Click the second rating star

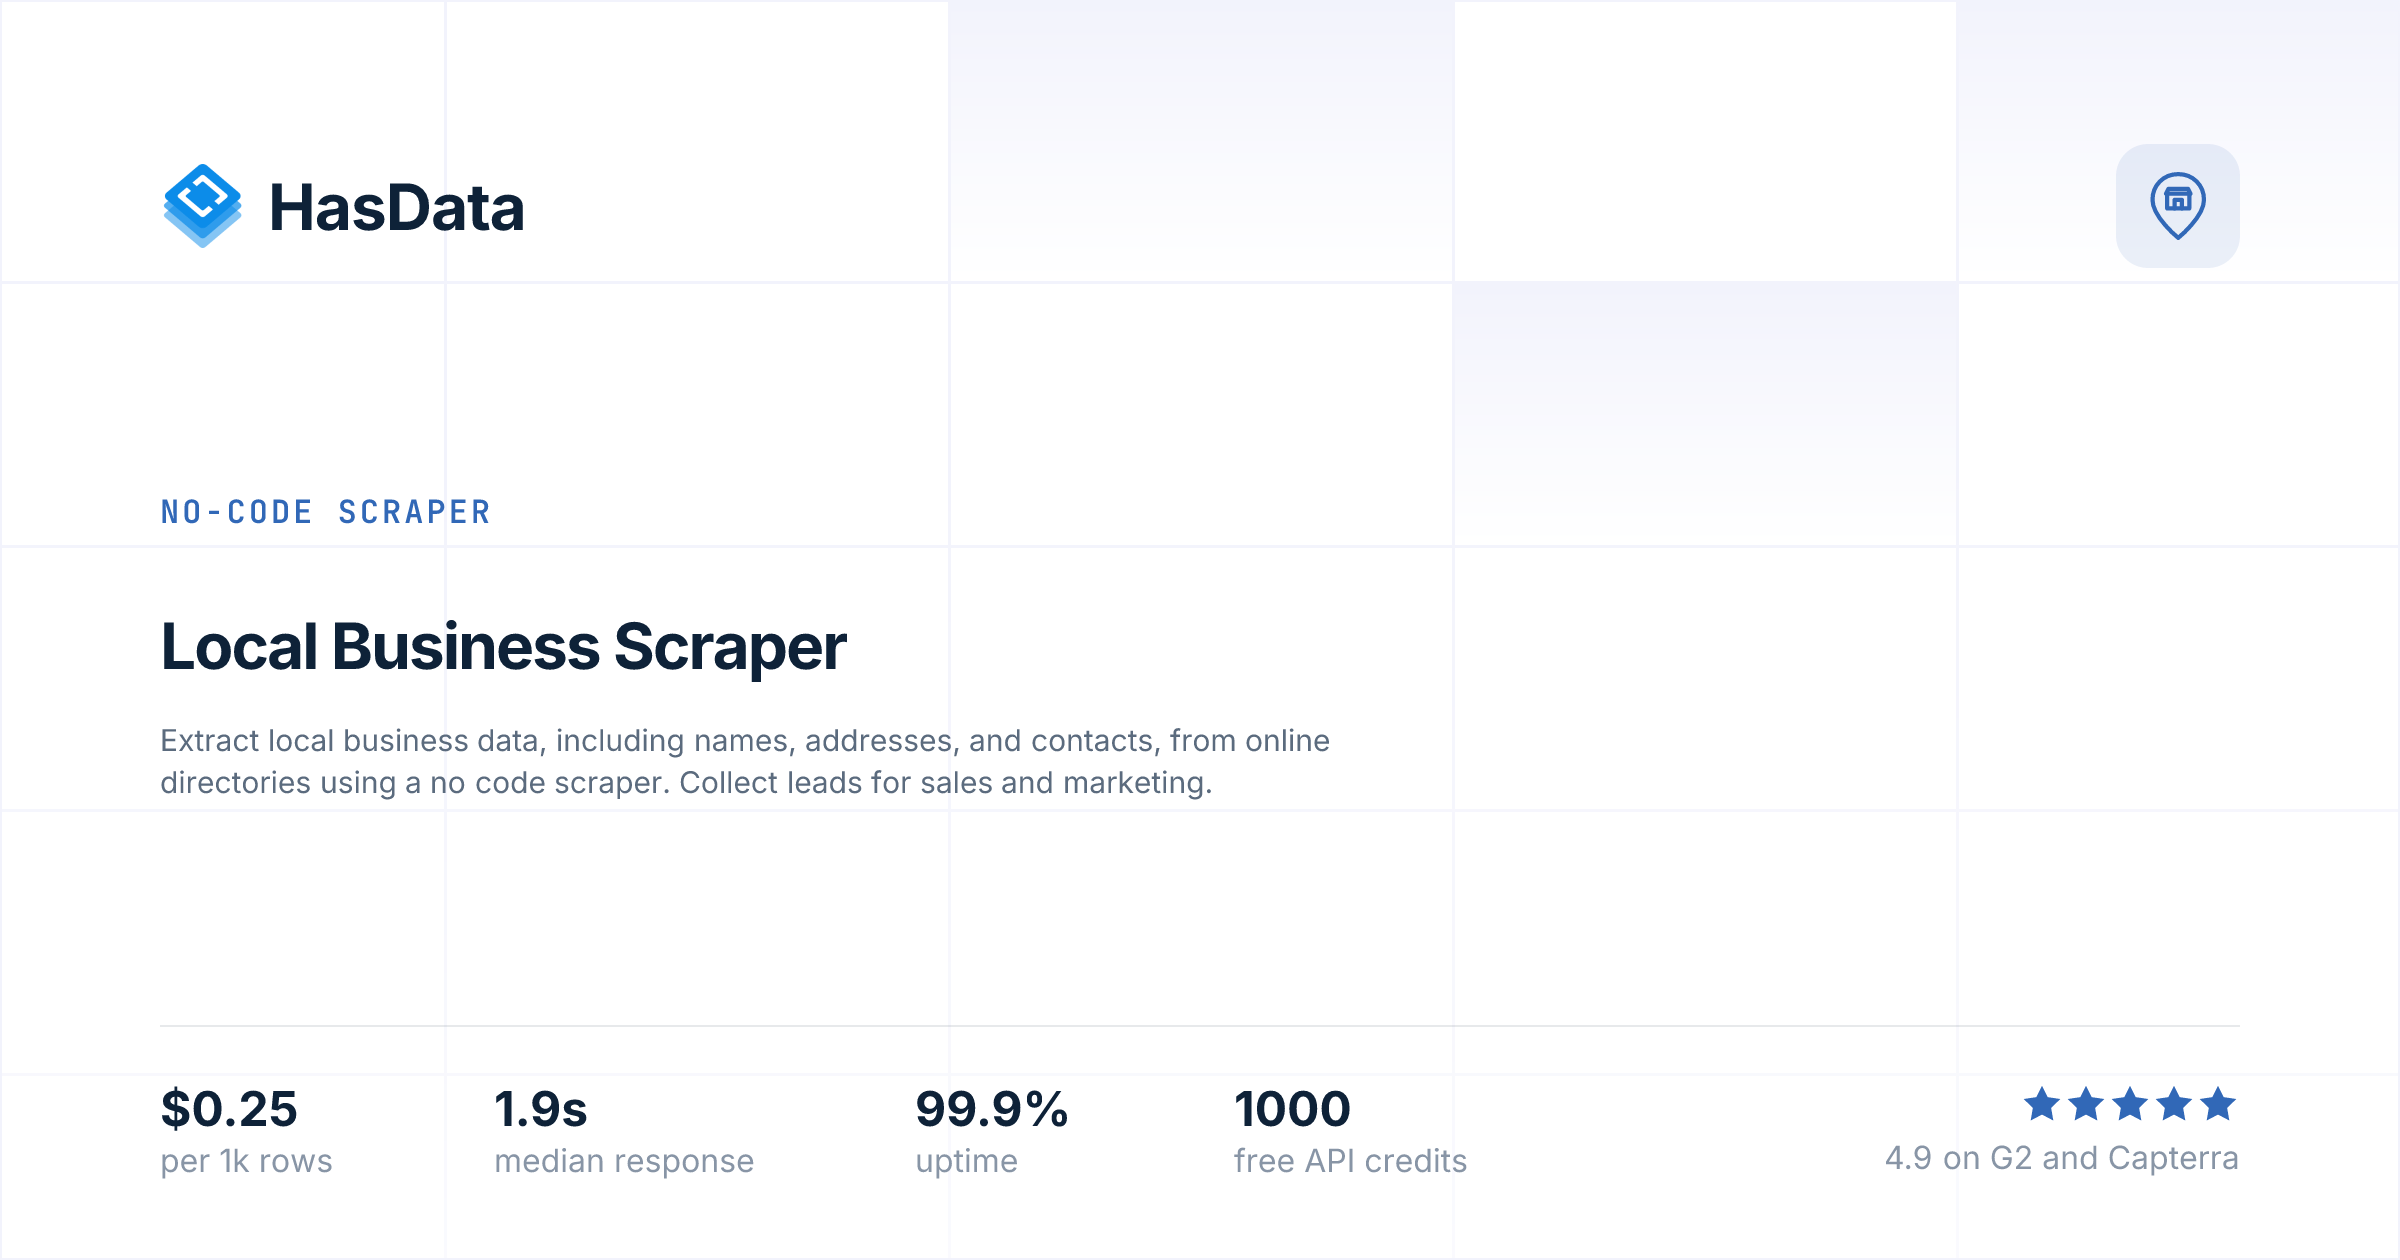[x=2085, y=1104]
